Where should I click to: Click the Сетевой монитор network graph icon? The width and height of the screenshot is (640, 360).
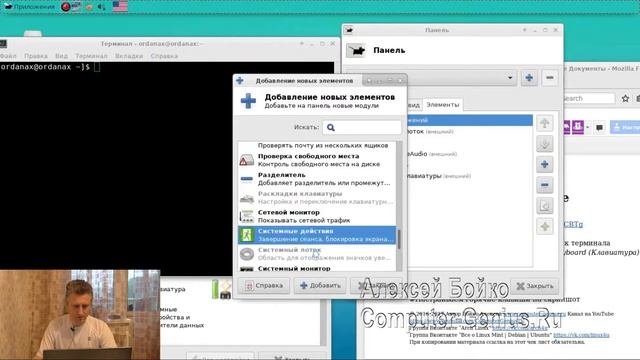pyautogui.click(x=247, y=216)
